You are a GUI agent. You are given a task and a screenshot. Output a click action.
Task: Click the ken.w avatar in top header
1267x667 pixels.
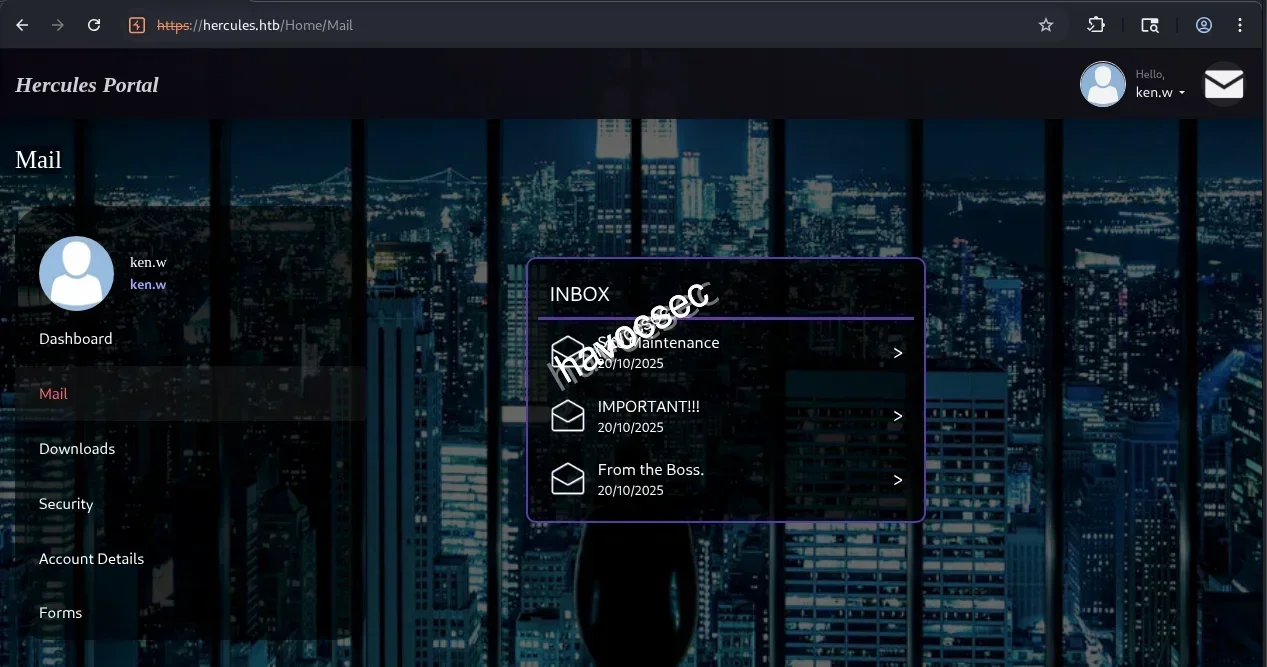tap(1103, 85)
